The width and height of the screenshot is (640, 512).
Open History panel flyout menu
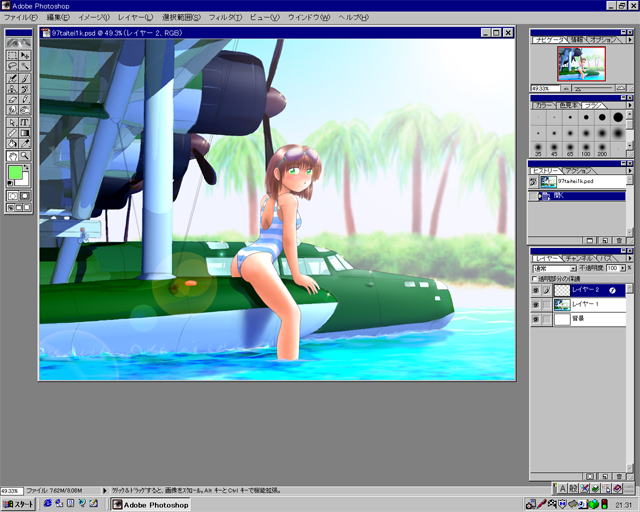pyautogui.click(x=629, y=171)
